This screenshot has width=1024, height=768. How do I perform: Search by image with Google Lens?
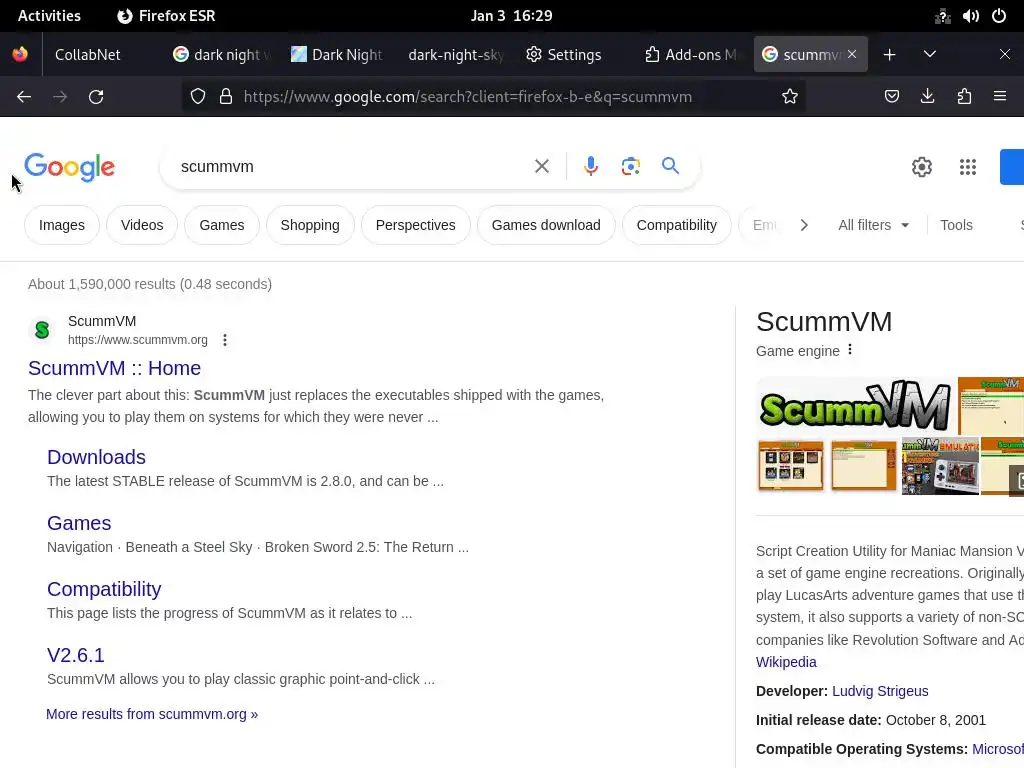coord(630,167)
